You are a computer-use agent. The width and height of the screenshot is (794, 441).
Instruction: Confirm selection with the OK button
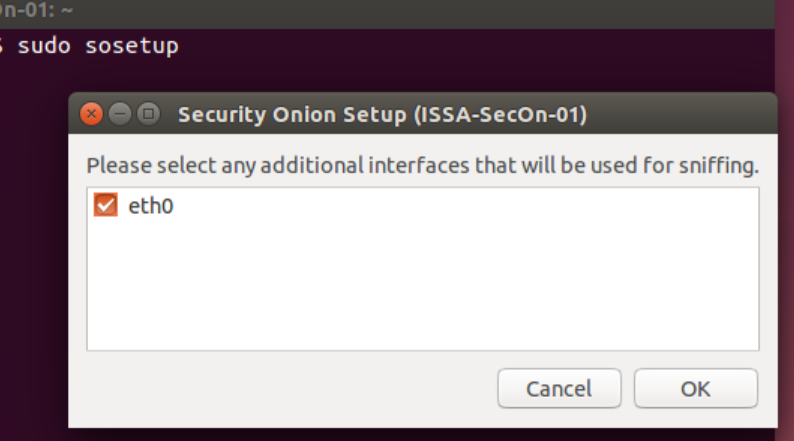click(x=696, y=388)
